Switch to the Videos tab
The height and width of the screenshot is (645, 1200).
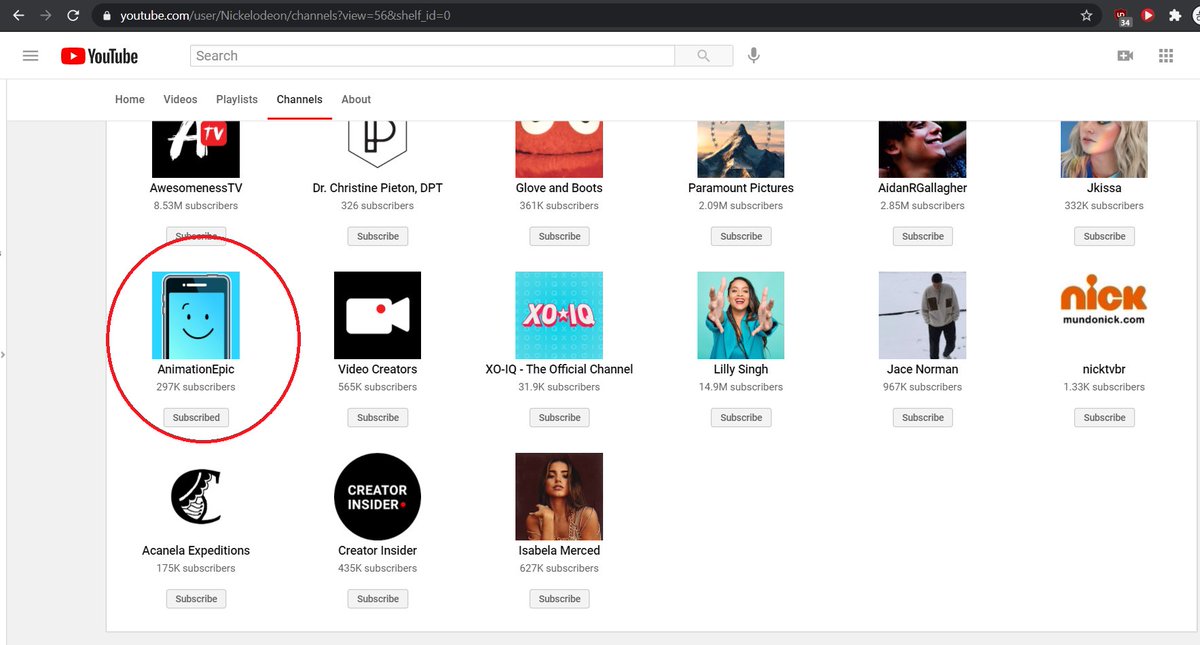(x=181, y=100)
